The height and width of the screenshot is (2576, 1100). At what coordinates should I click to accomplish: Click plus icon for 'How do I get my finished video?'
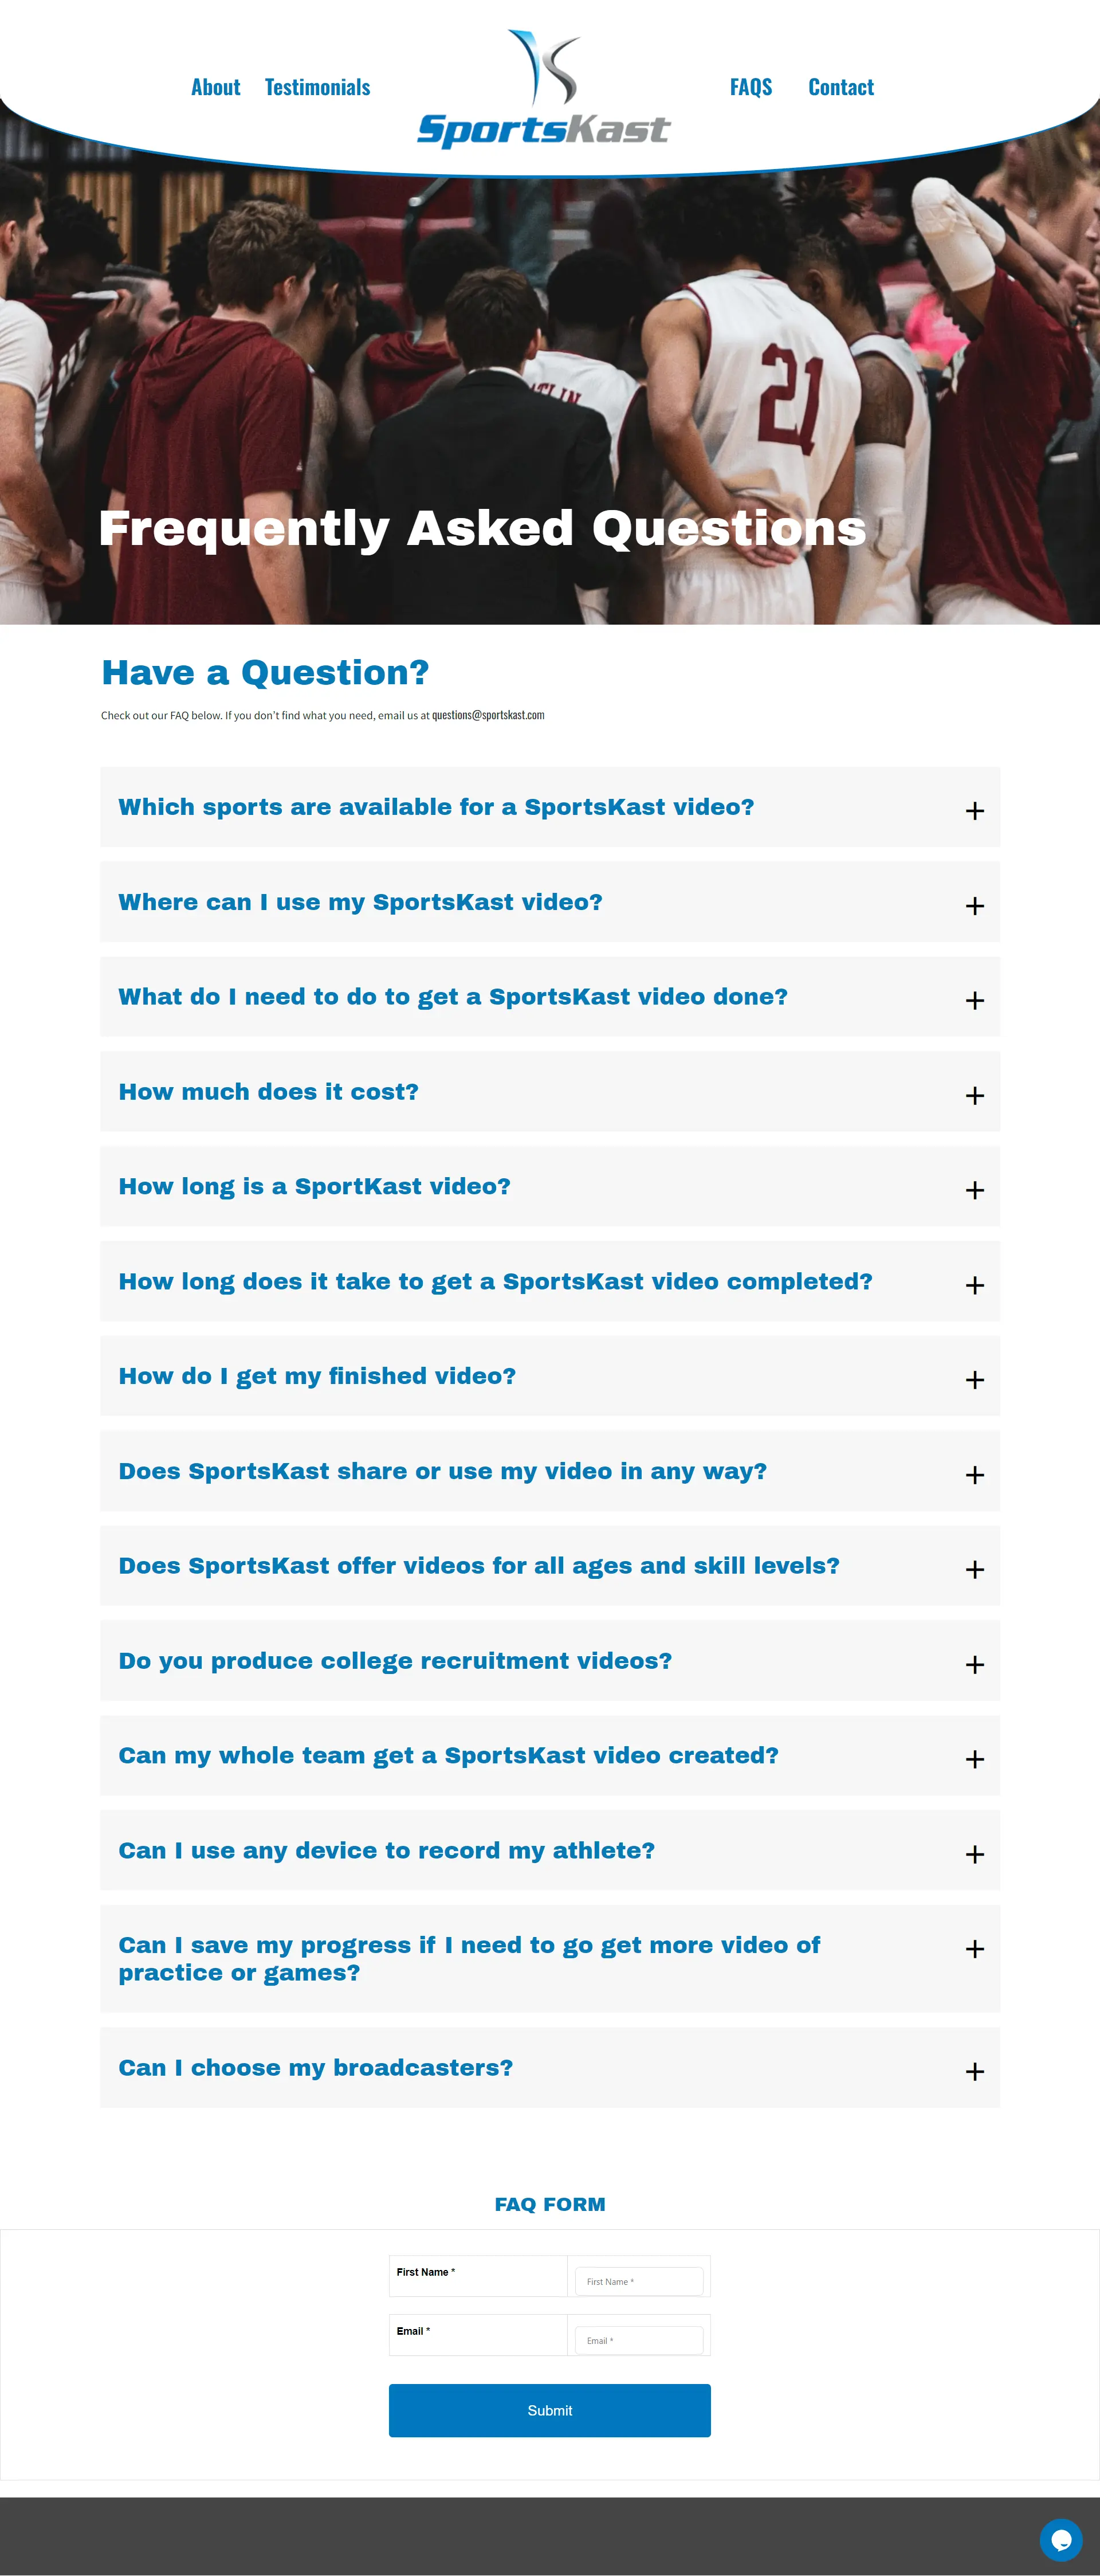tap(975, 1380)
